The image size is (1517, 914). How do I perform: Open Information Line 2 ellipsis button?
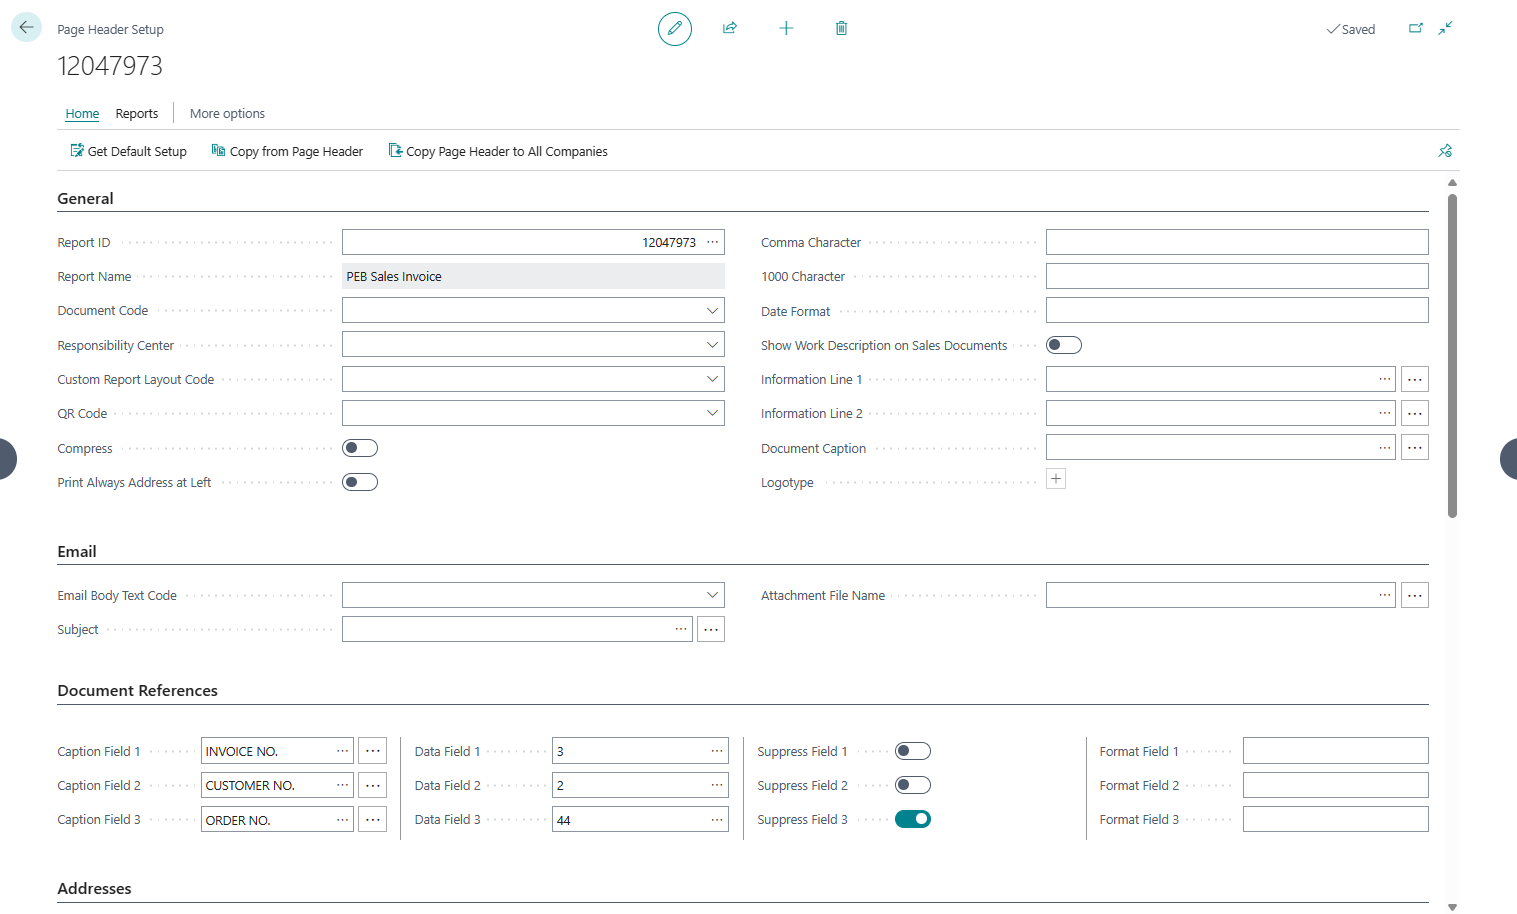[x=1415, y=413]
